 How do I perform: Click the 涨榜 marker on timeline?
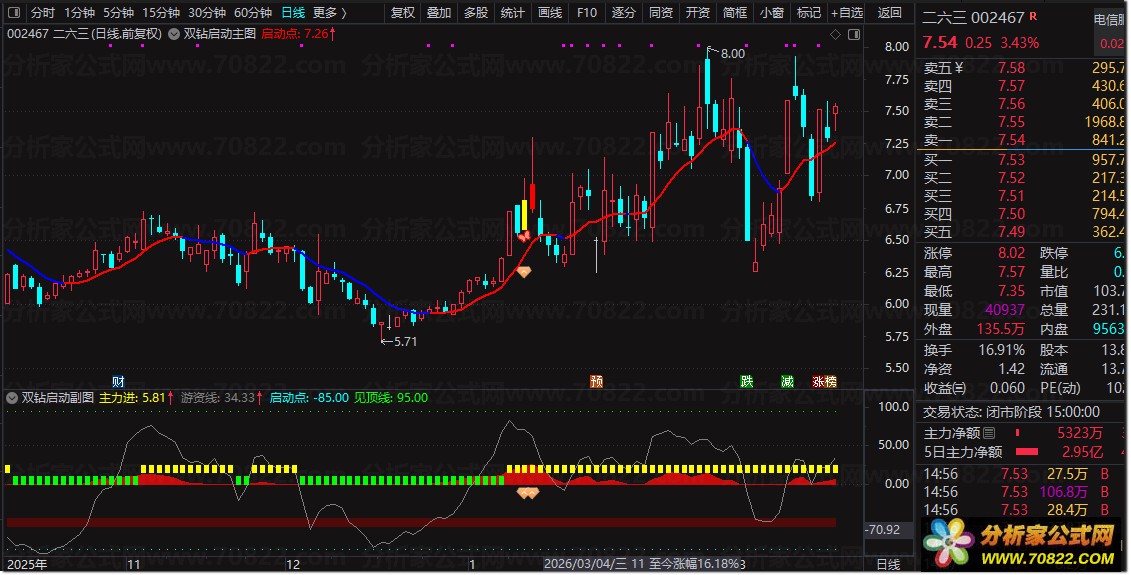(824, 381)
